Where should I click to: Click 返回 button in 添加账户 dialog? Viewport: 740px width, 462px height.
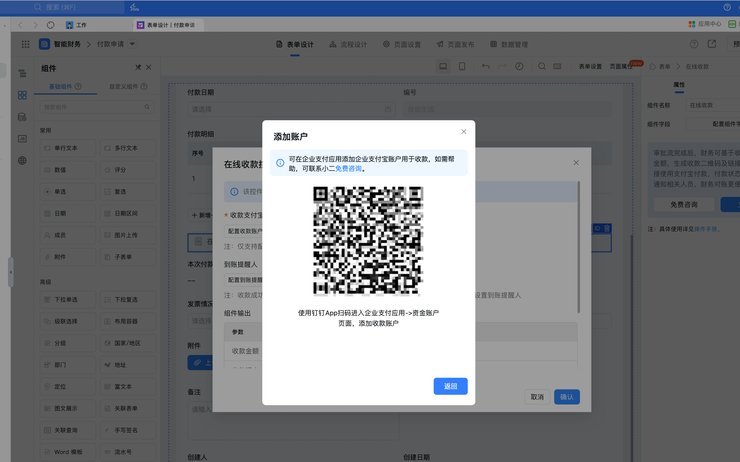tap(450, 386)
